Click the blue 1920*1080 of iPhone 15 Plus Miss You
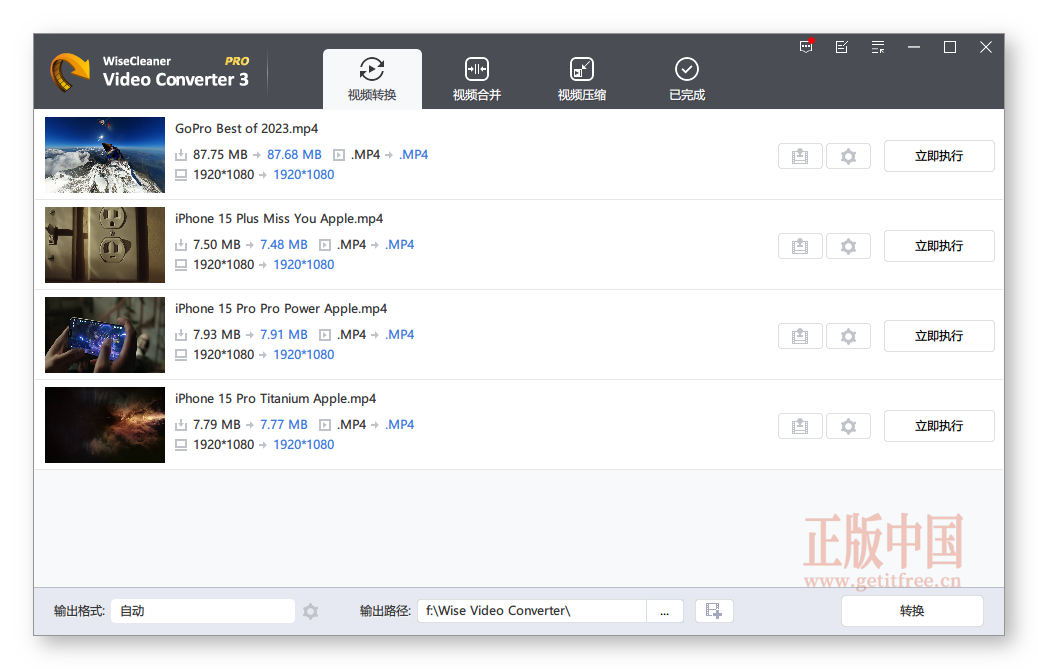Image resolution: width=1038 pixels, height=669 pixels. (x=304, y=265)
